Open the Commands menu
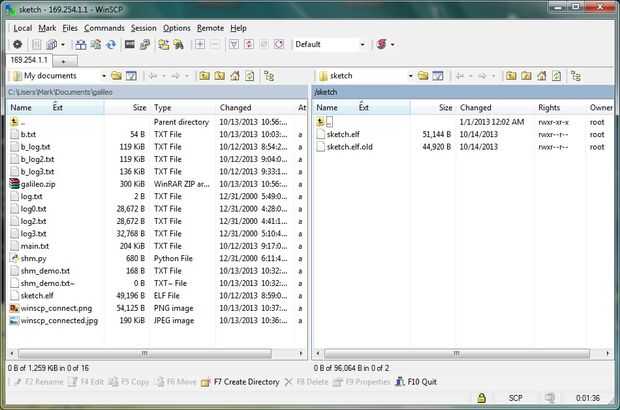This screenshot has height=410, width=620. click(104, 28)
